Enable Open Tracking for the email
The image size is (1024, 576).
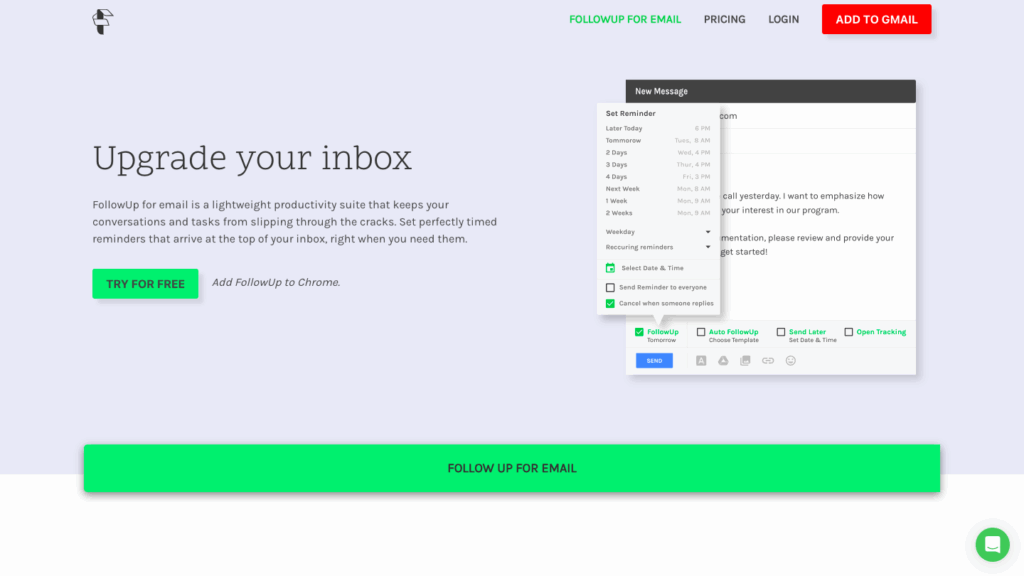pos(847,332)
